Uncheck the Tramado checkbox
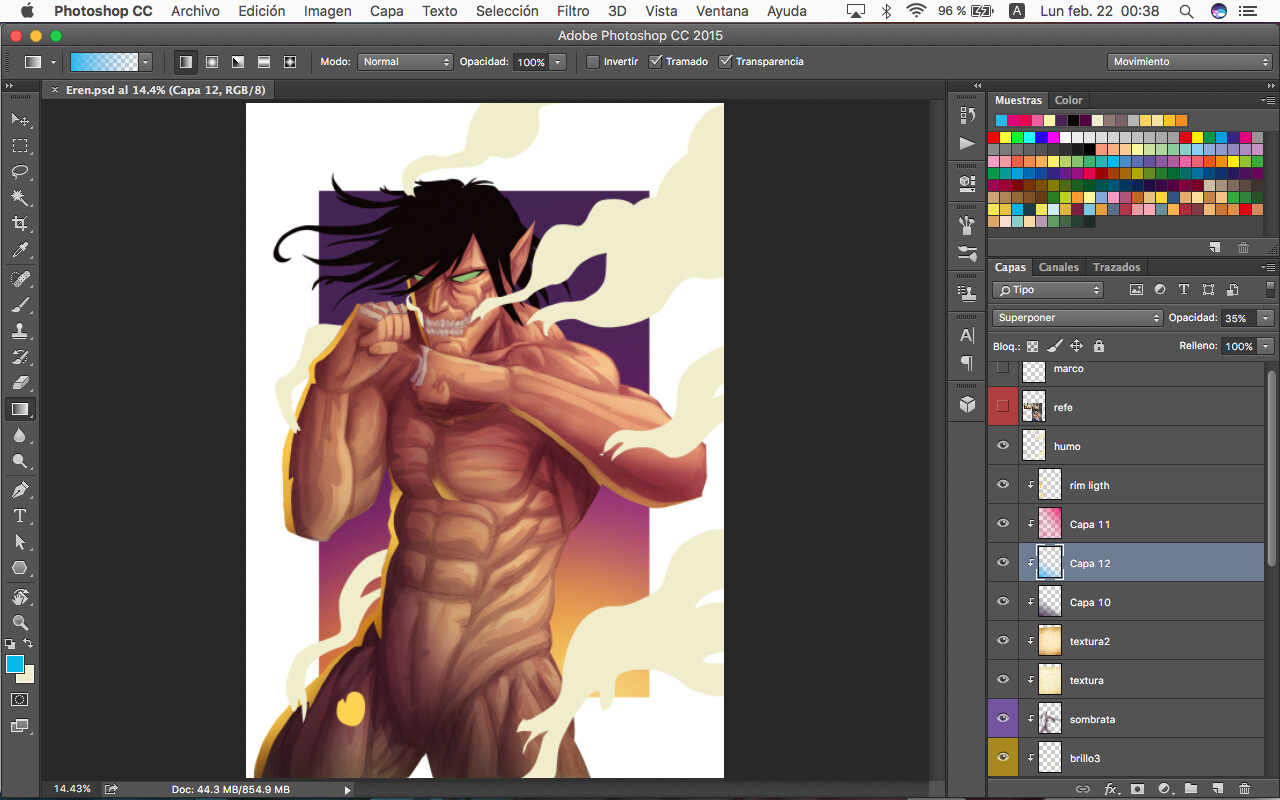Screen dimensions: 1280x800 point(655,61)
